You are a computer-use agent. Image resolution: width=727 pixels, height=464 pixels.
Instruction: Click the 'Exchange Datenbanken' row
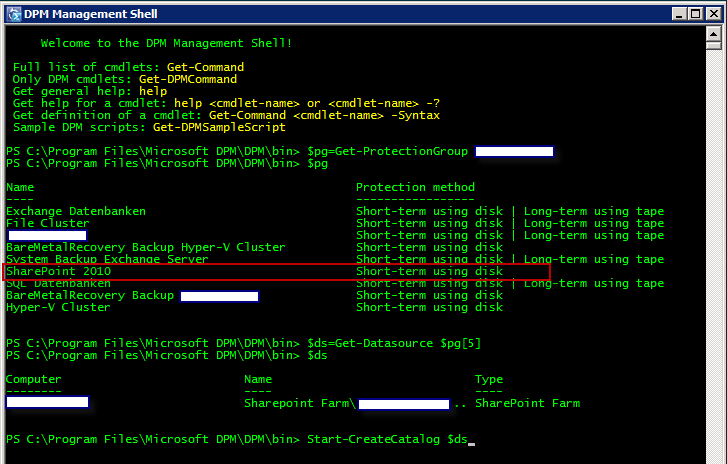tap(335, 211)
